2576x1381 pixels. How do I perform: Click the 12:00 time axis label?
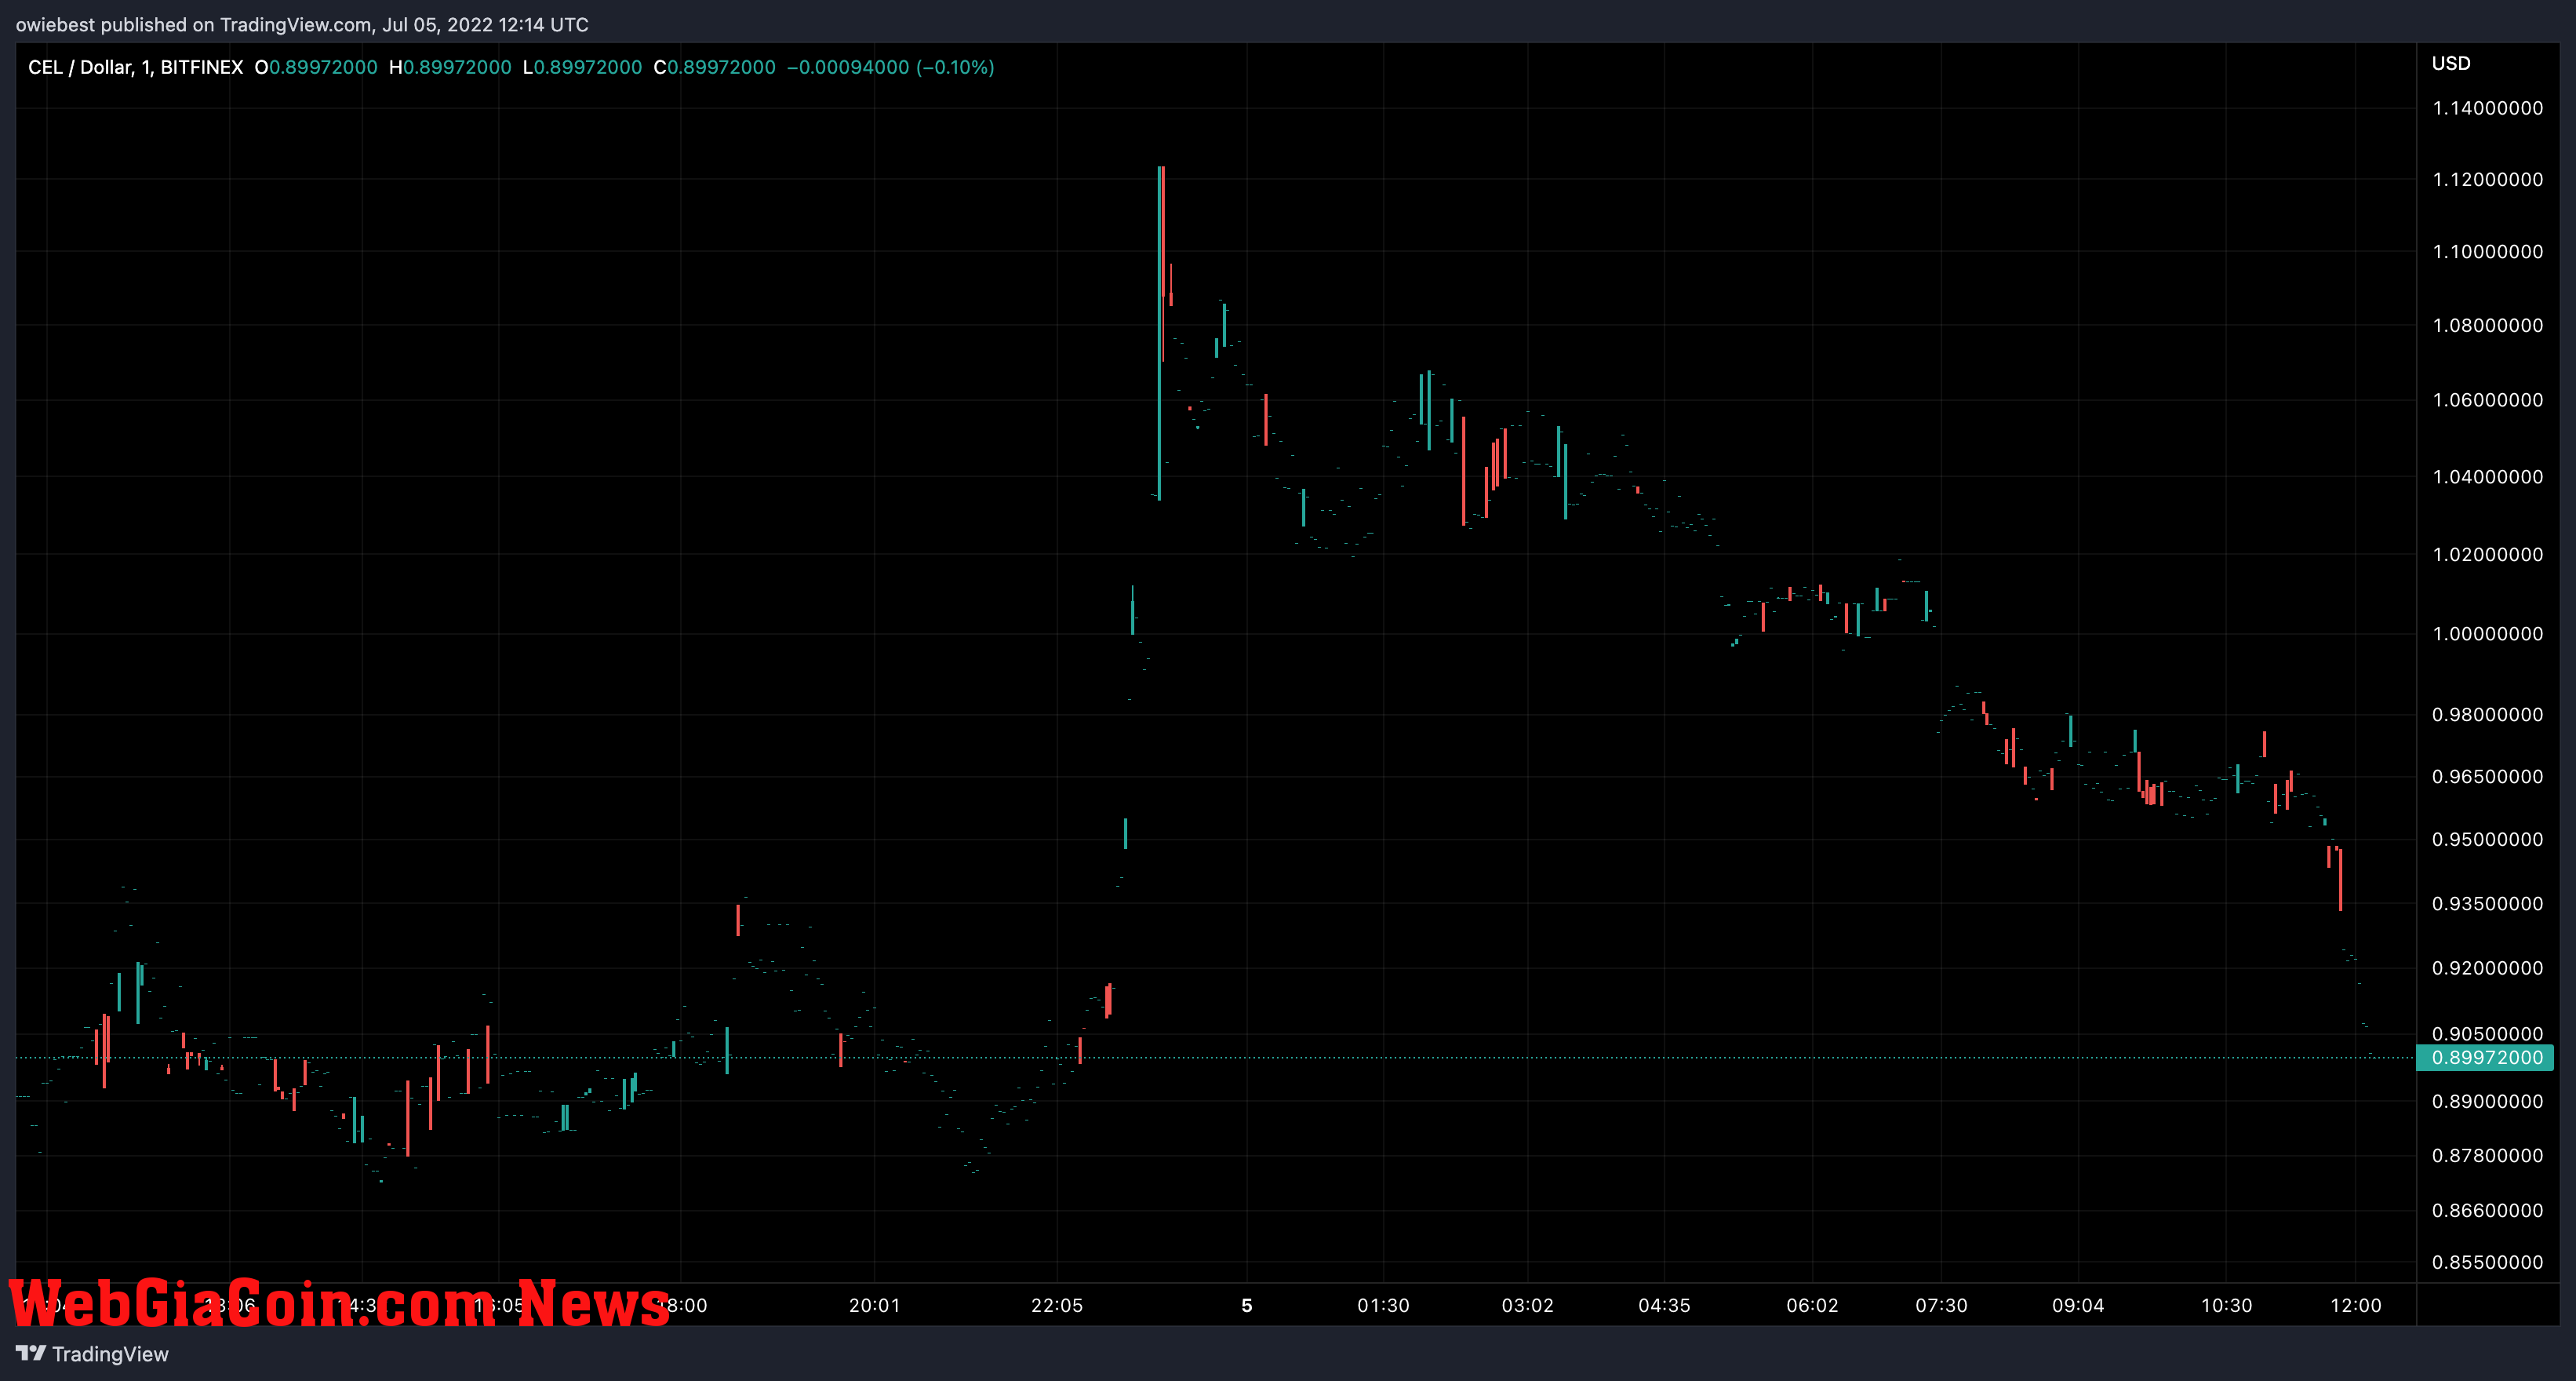[2356, 1305]
